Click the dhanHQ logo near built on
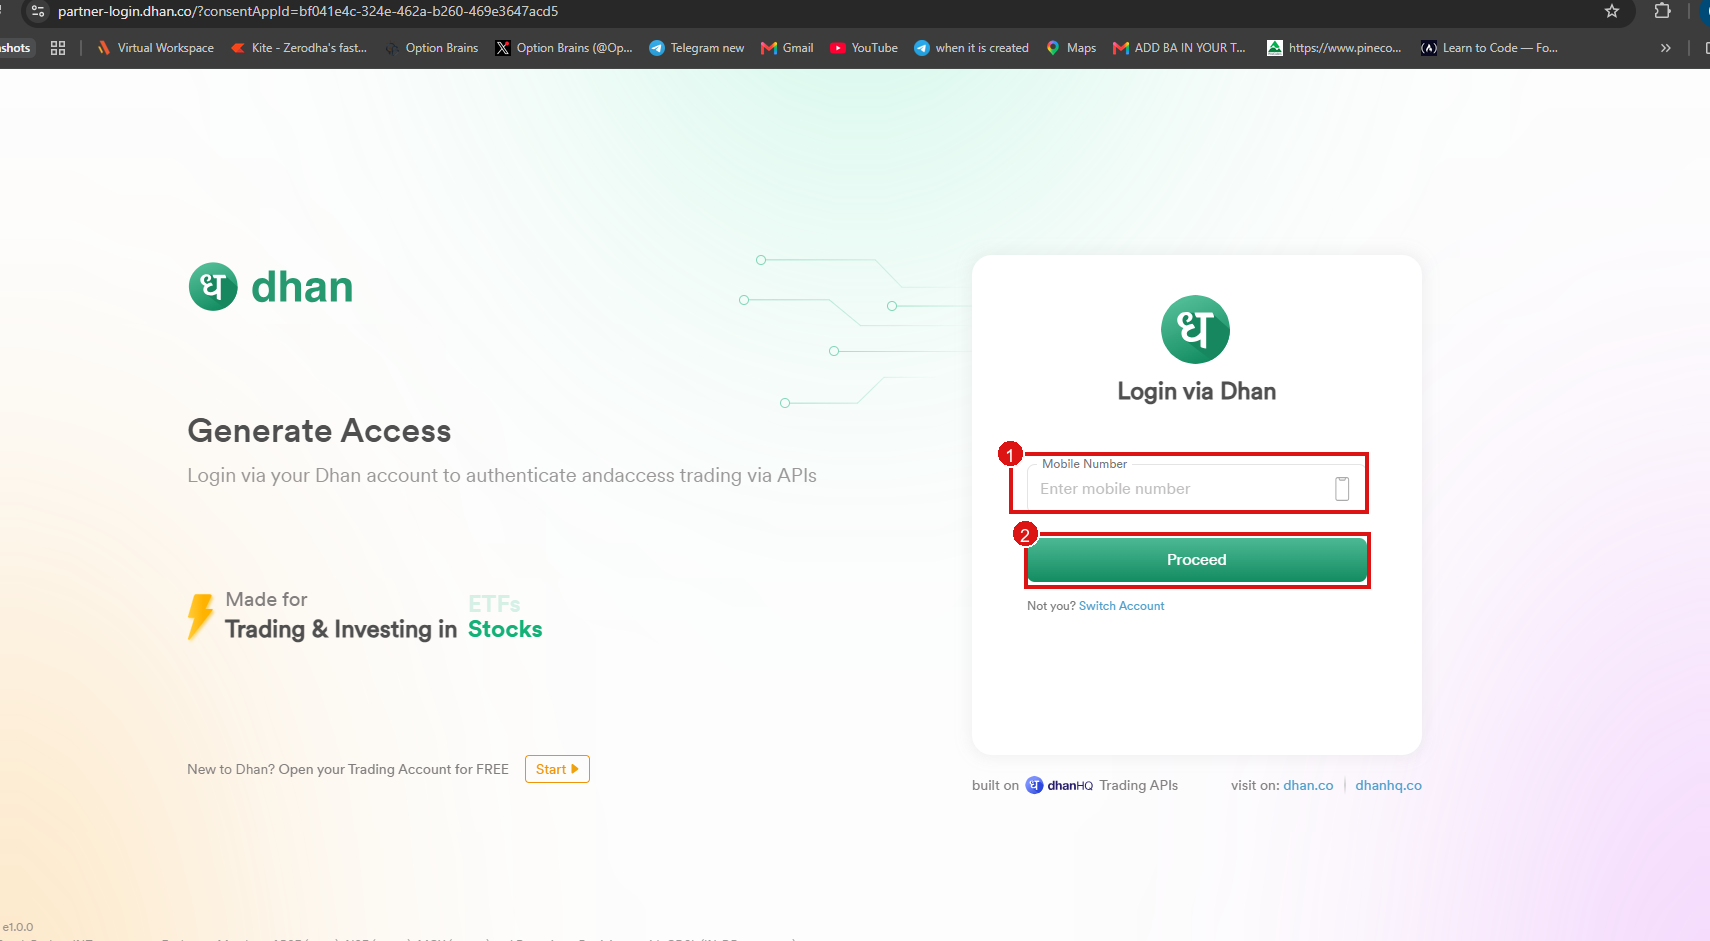The height and width of the screenshot is (941, 1710). coord(1059,785)
